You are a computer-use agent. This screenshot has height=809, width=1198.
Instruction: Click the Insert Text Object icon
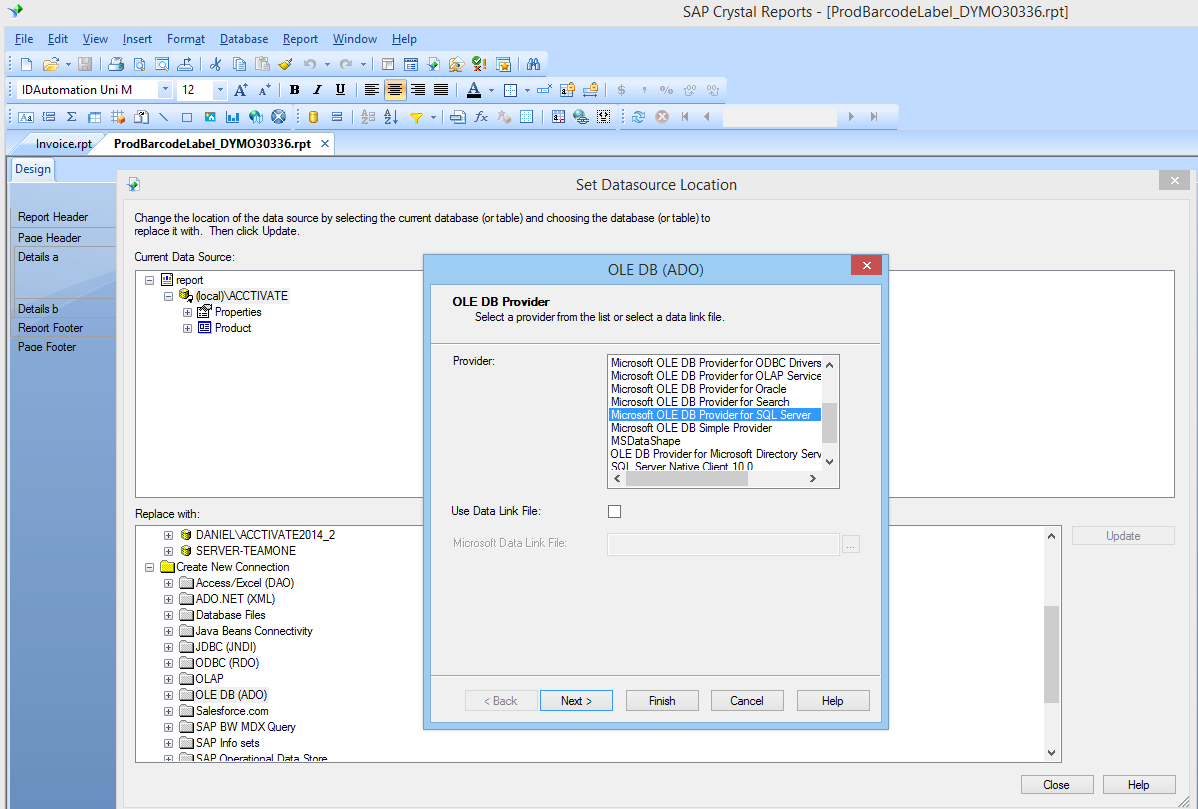[26, 117]
